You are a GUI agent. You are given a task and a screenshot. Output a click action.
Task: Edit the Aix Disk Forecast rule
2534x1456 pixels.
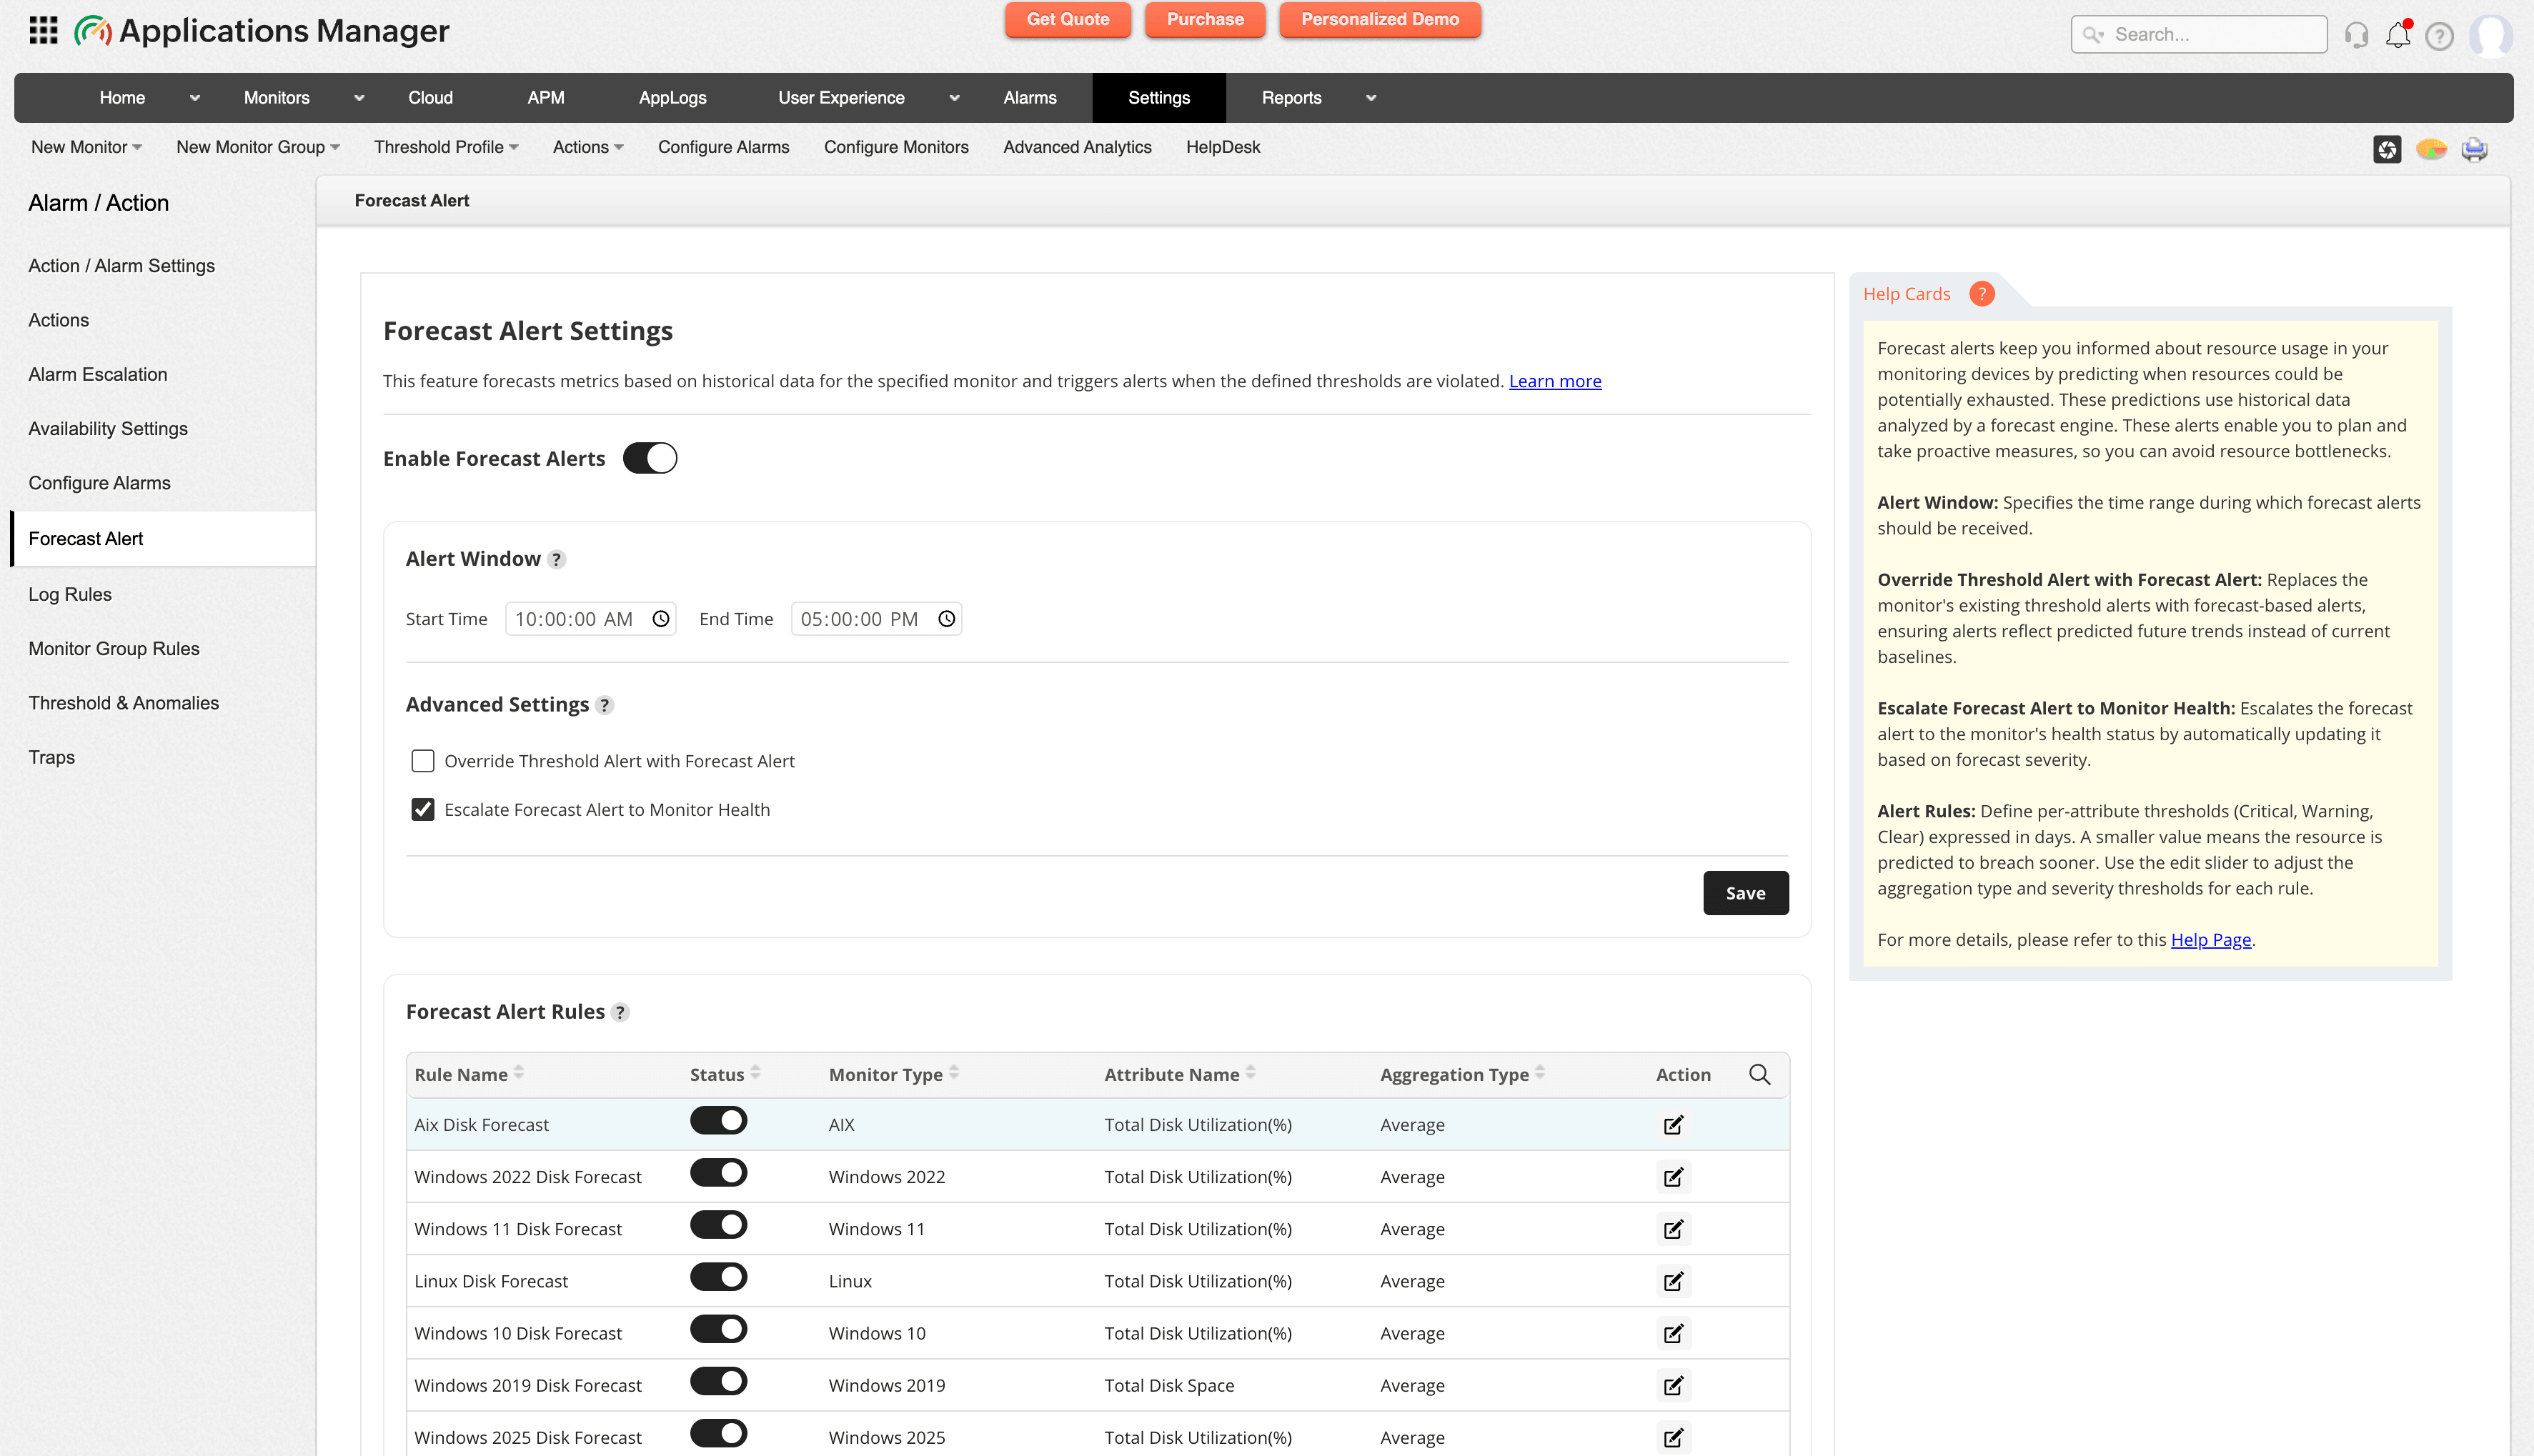coord(1673,1125)
